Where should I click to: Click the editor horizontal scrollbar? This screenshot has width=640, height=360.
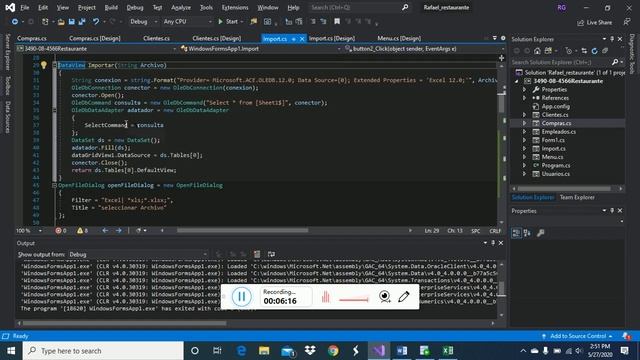(x=242, y=231)
